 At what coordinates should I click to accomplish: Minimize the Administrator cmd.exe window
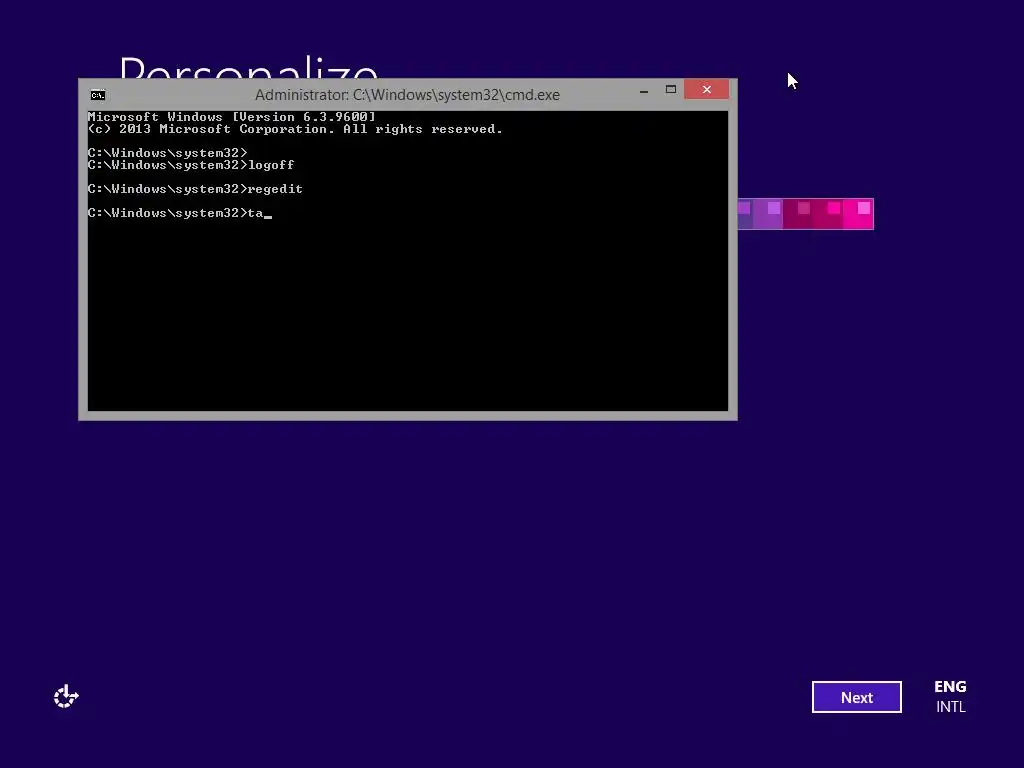coord(644,90)
